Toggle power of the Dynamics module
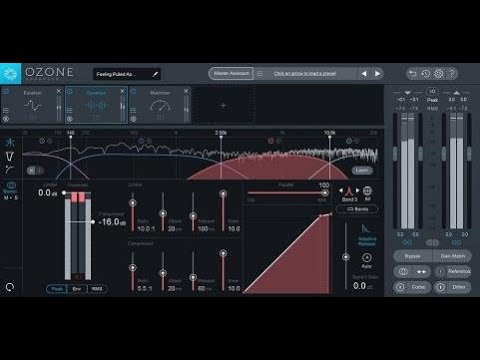Screen dimensions: 480x360 (x=69, y=91)
